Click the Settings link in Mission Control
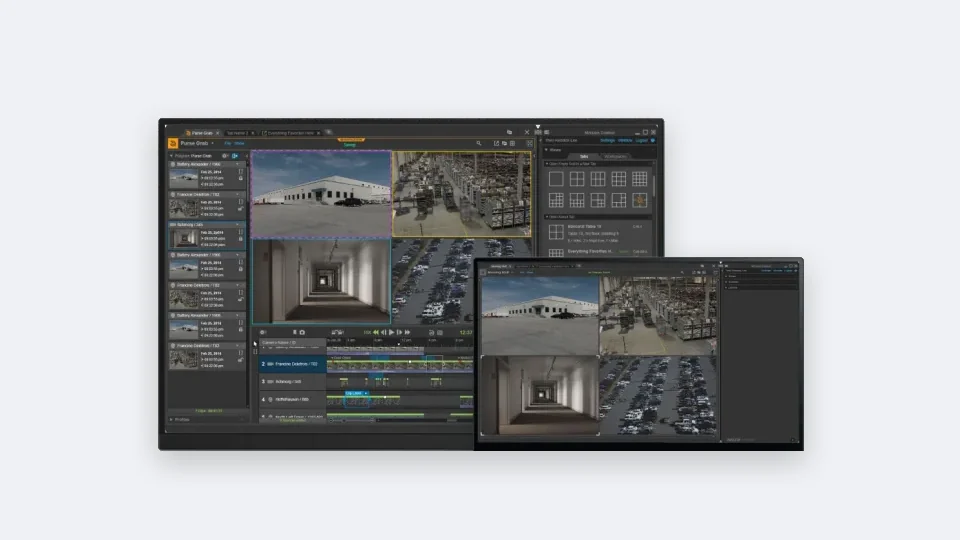The height and width of the screenshot is (540, 960). point(607,140)
